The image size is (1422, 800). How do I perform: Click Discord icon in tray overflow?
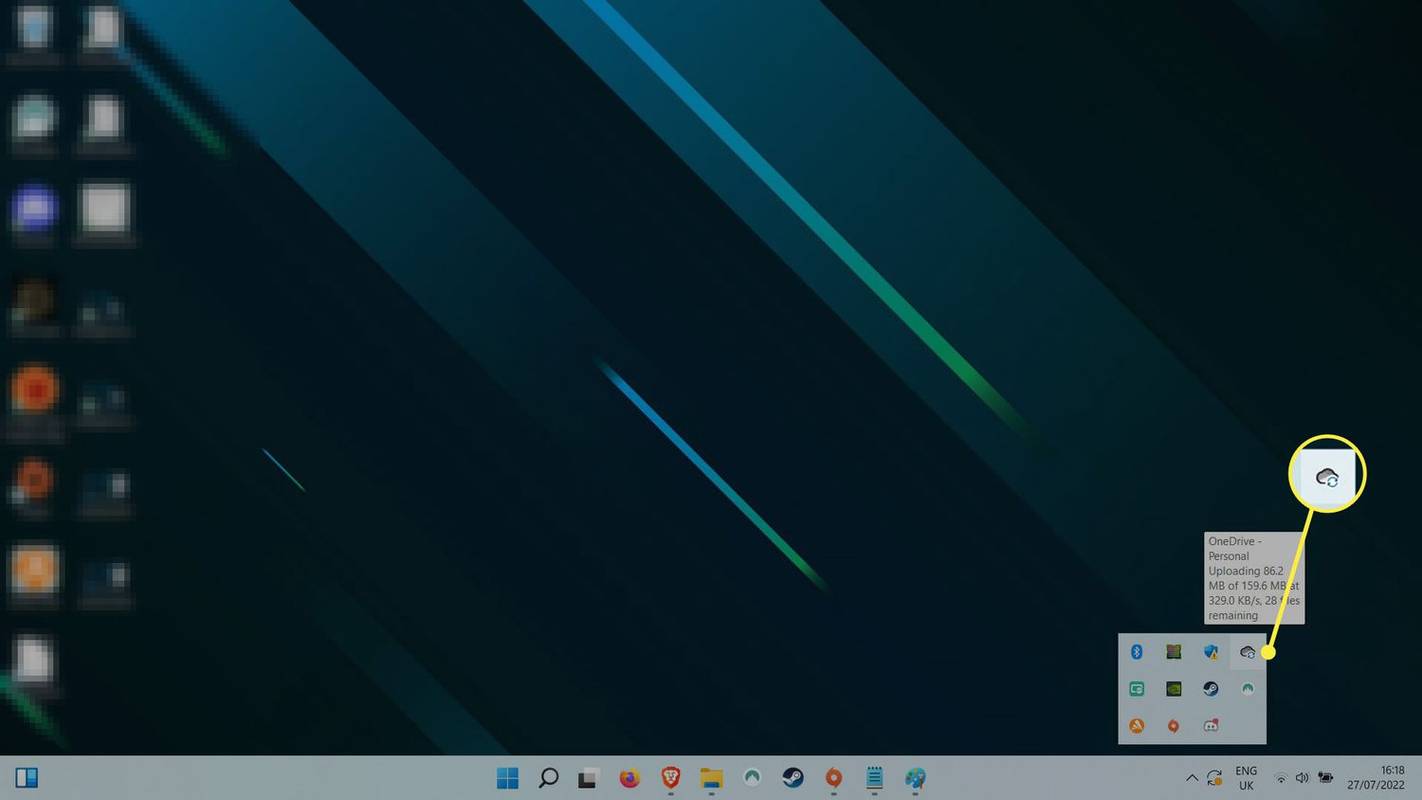click(1211, 726)
